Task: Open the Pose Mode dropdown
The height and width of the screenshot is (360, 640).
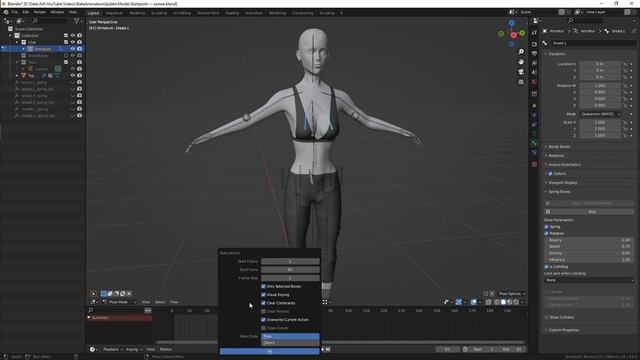Action: coord(119,302)
